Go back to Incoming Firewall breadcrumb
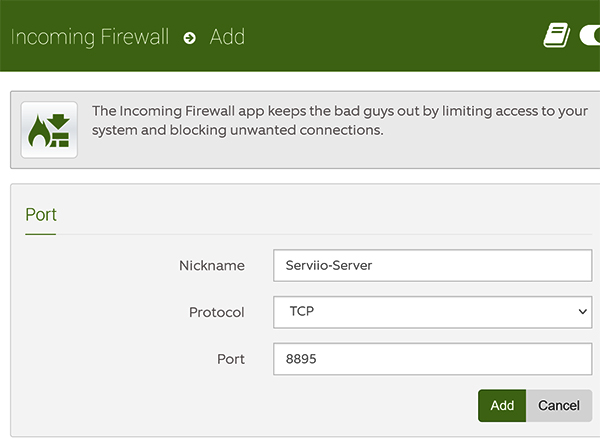The height and width of the screenshot is (443, 600). [x=90, y=37]
